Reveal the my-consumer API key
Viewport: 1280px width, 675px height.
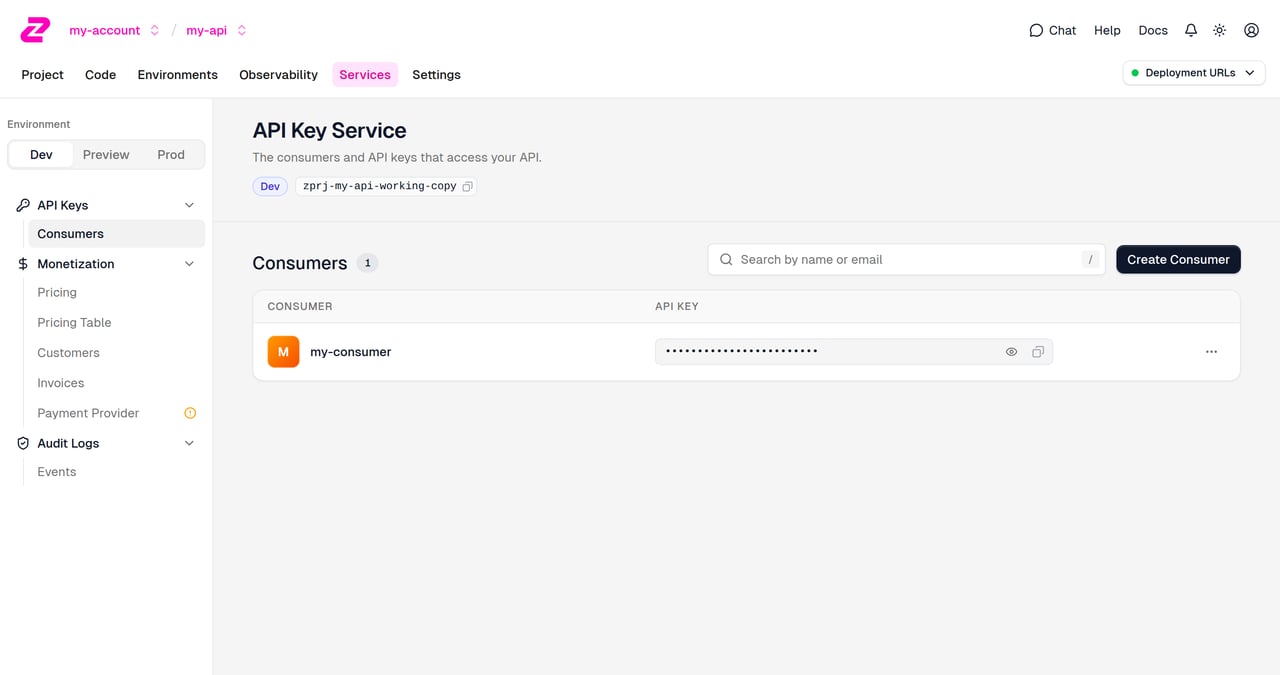point(1011,352)
